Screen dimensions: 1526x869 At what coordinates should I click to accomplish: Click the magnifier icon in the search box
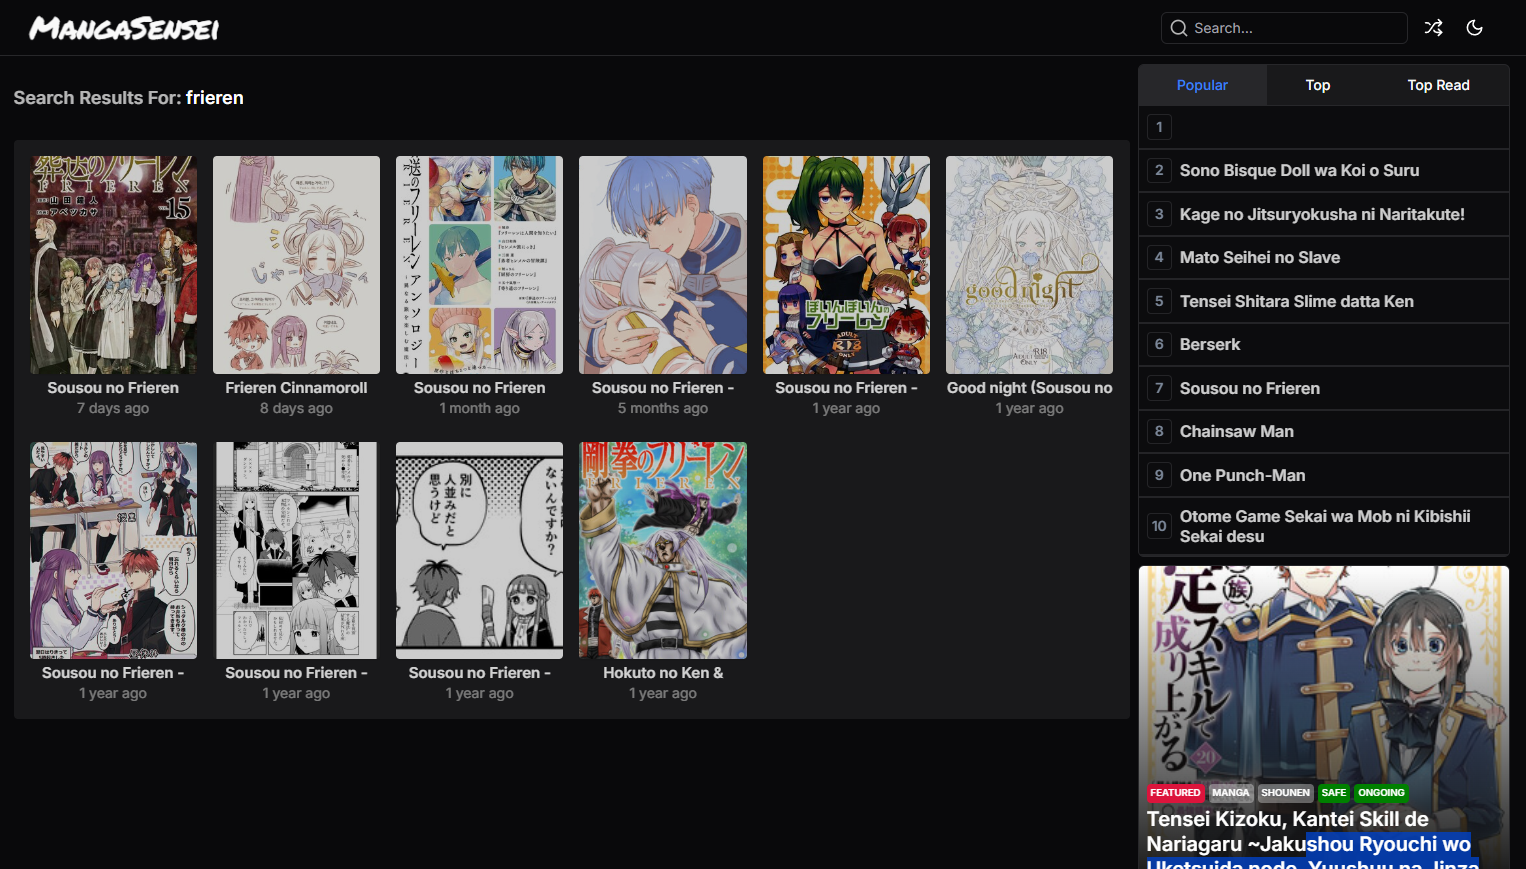pyautogui.click(x=1179, y=28)
